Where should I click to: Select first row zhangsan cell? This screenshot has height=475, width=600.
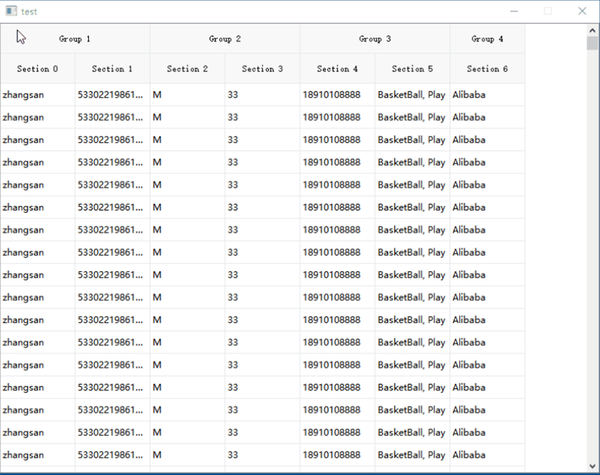pos(38,95)
